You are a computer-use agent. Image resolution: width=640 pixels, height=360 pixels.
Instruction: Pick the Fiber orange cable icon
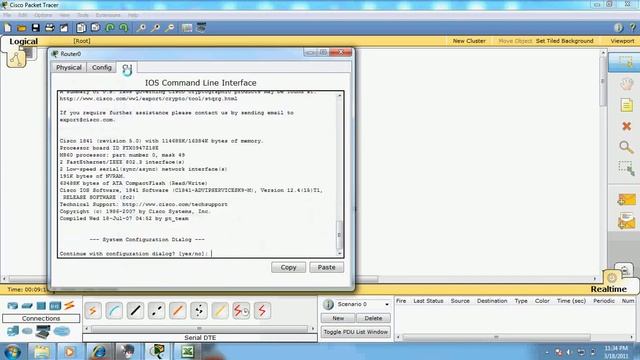(x=178, y=311)
